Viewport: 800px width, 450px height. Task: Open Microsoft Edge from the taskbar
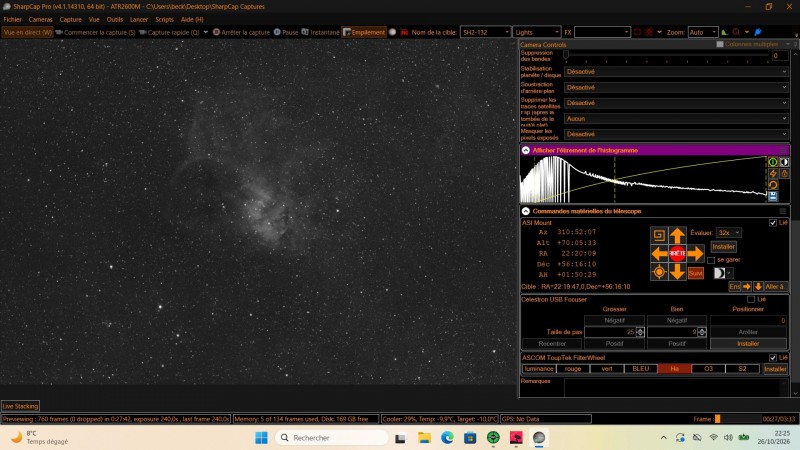447,438
